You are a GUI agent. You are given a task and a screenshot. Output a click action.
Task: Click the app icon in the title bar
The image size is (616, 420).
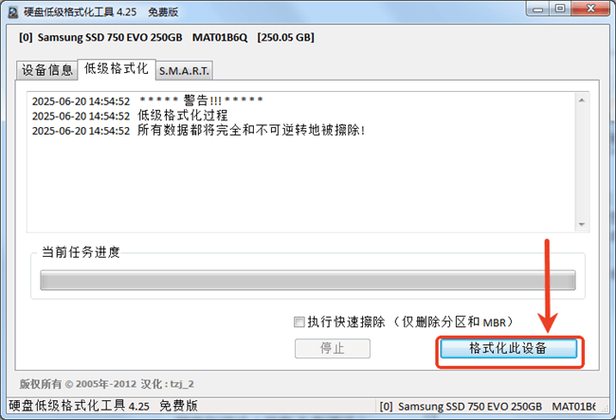point(13,12)
